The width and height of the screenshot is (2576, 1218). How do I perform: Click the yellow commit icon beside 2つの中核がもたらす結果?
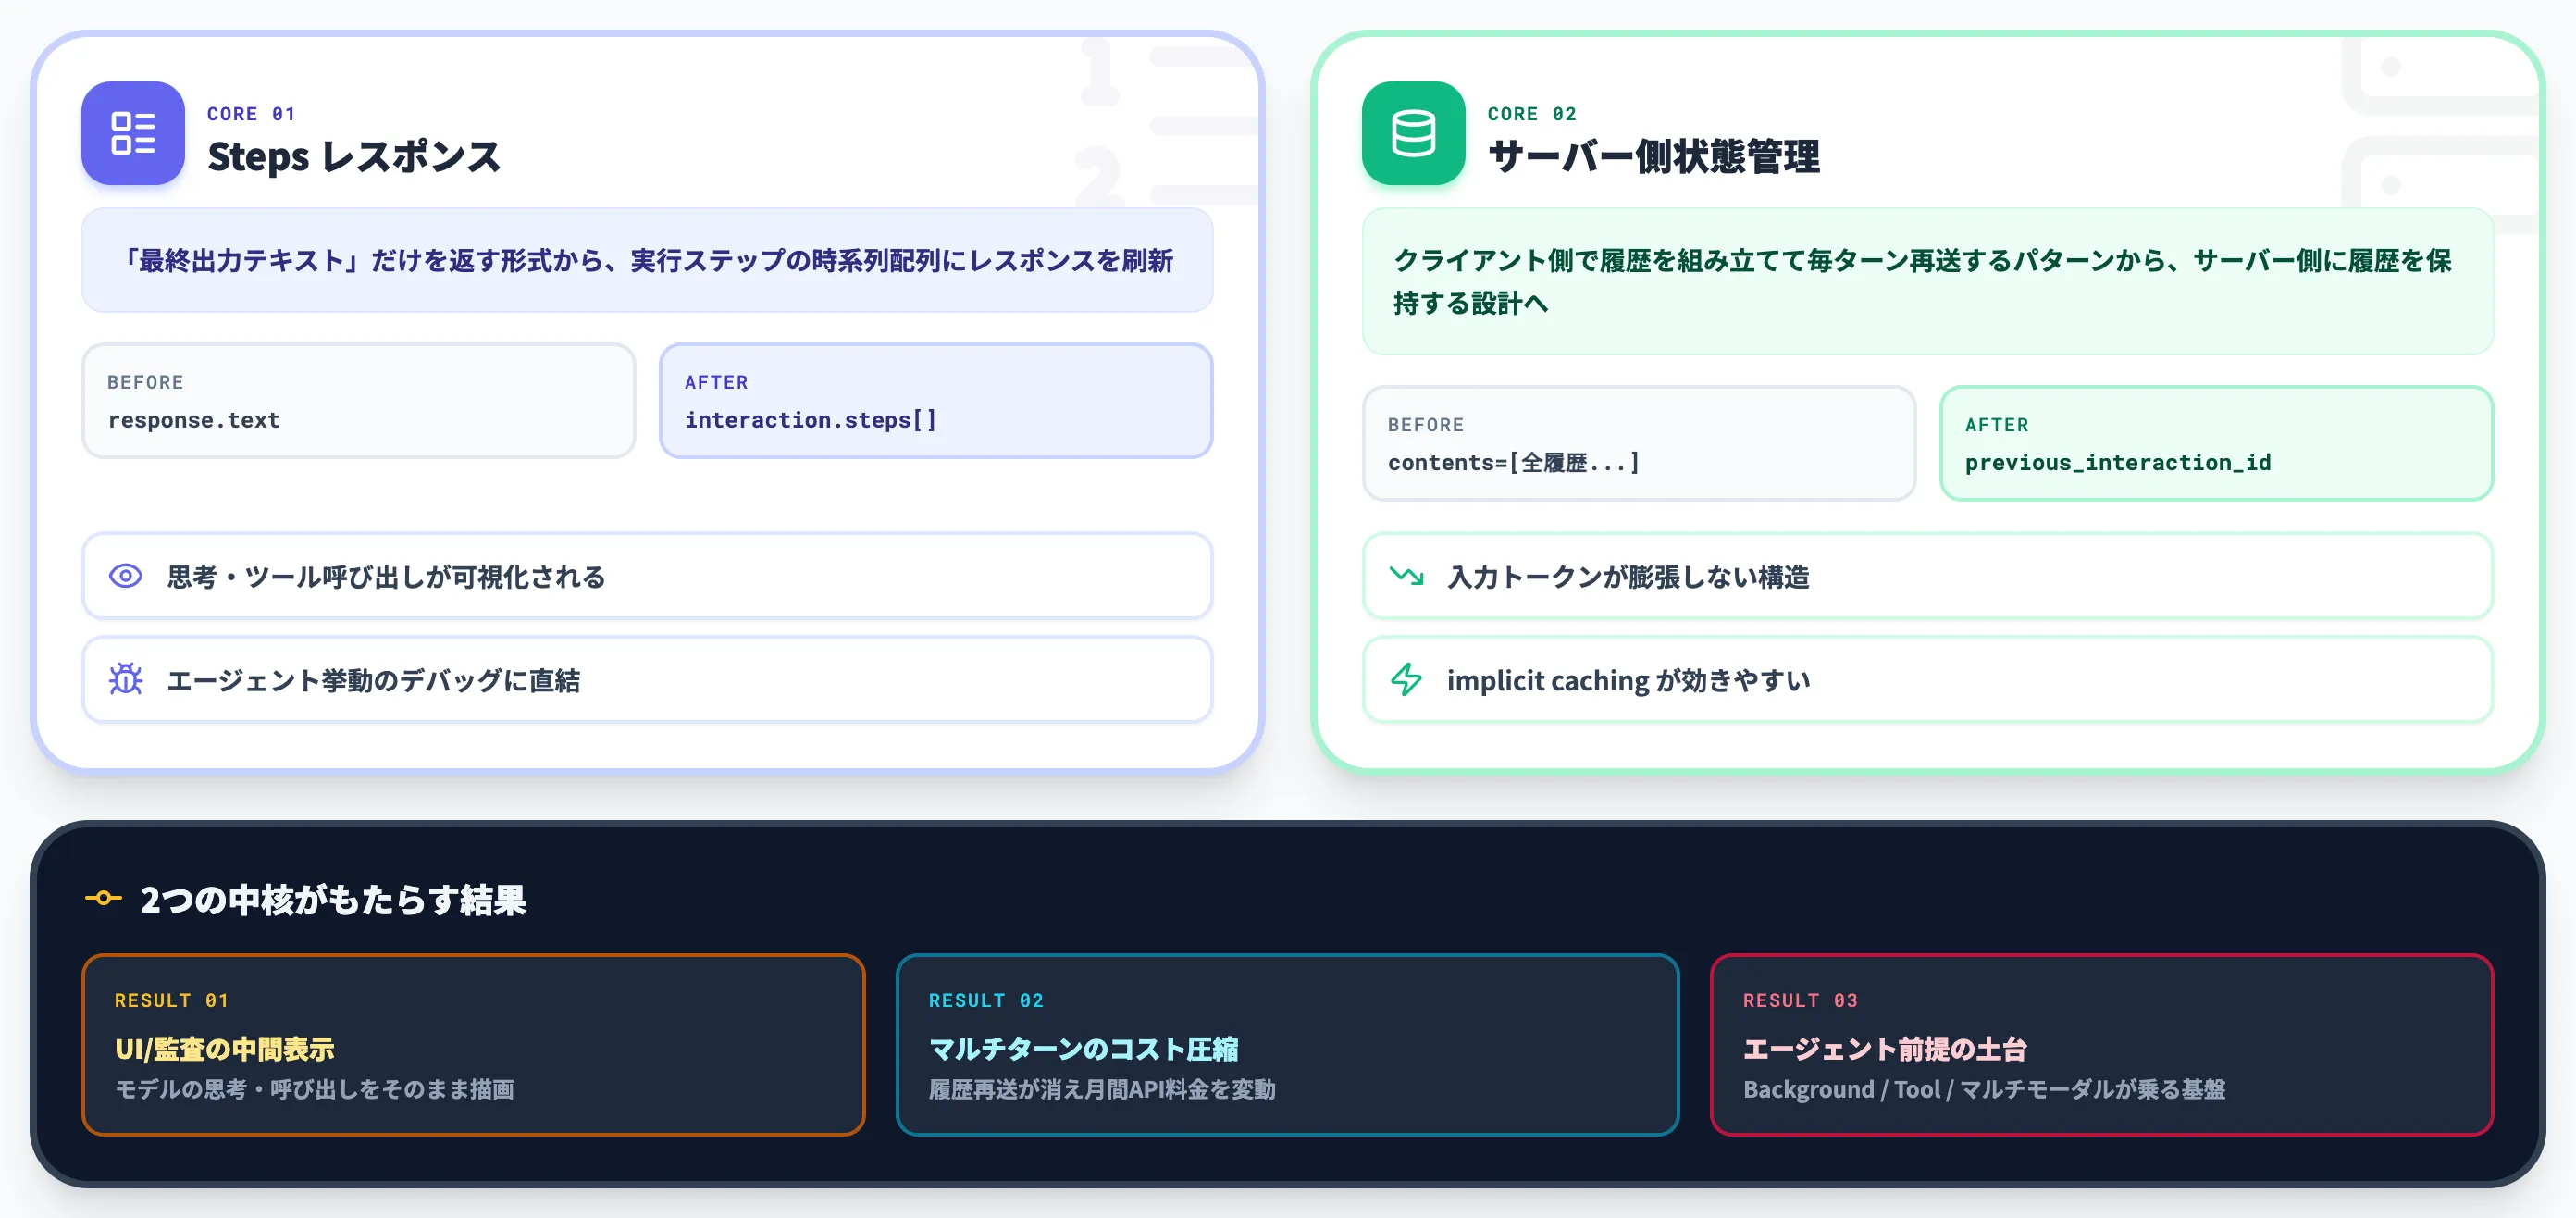coord(103,898)
